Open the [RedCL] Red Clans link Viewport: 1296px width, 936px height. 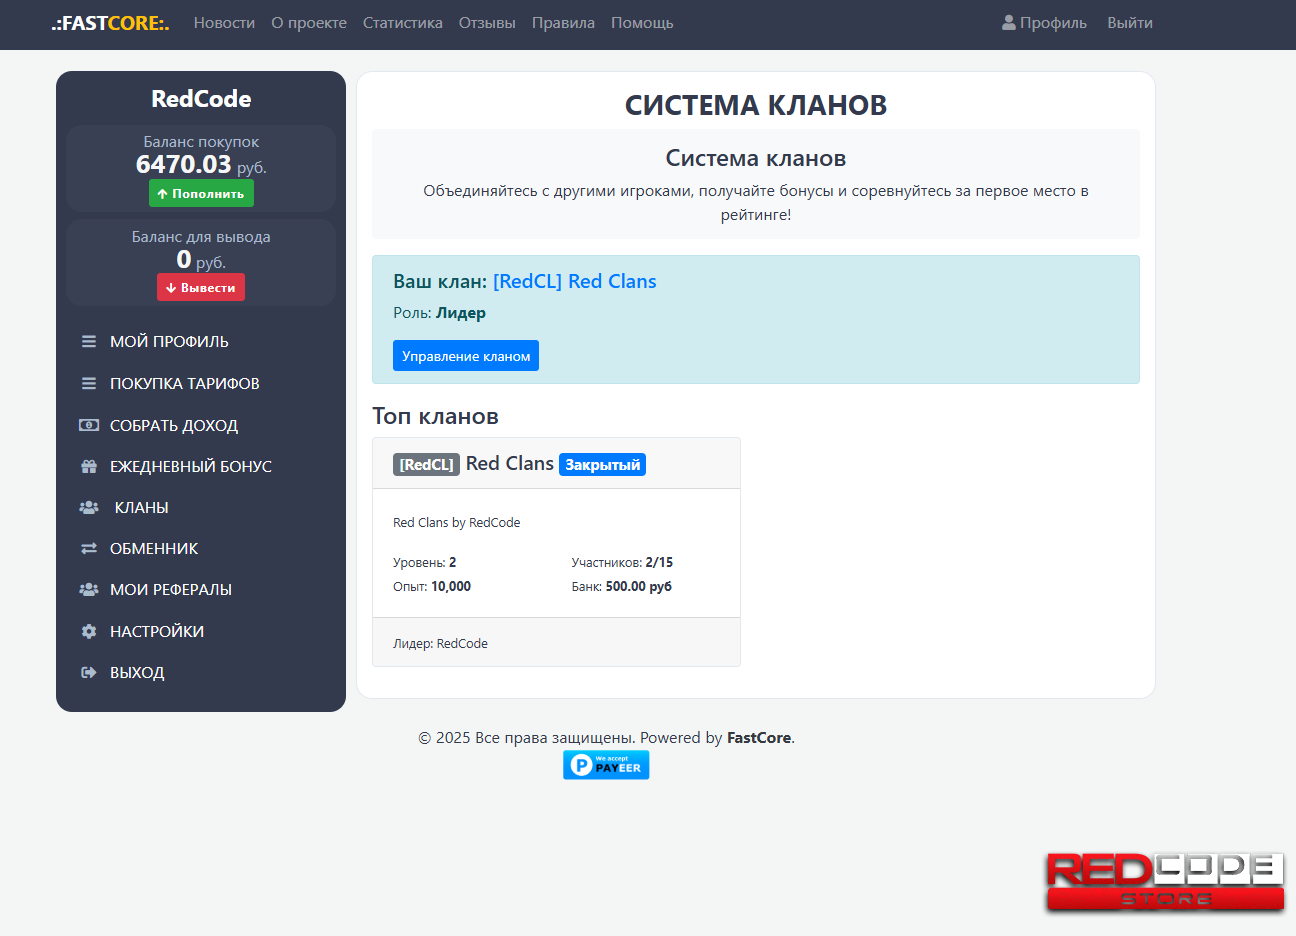pos(574,282)
